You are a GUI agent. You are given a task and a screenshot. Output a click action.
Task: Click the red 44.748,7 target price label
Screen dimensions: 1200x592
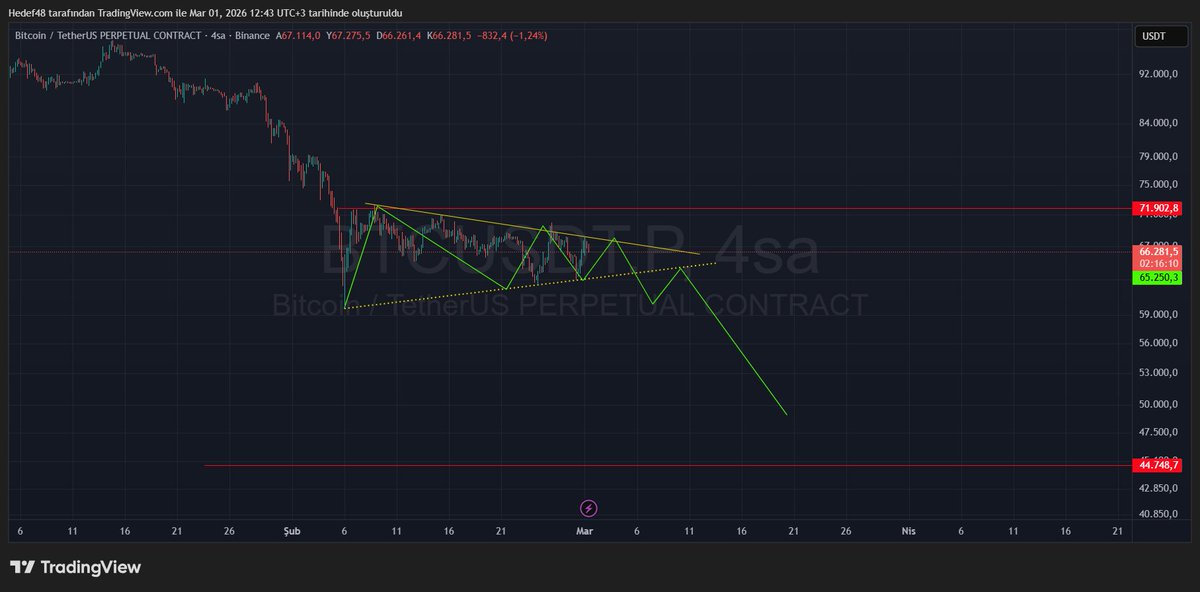(1157, 464)
